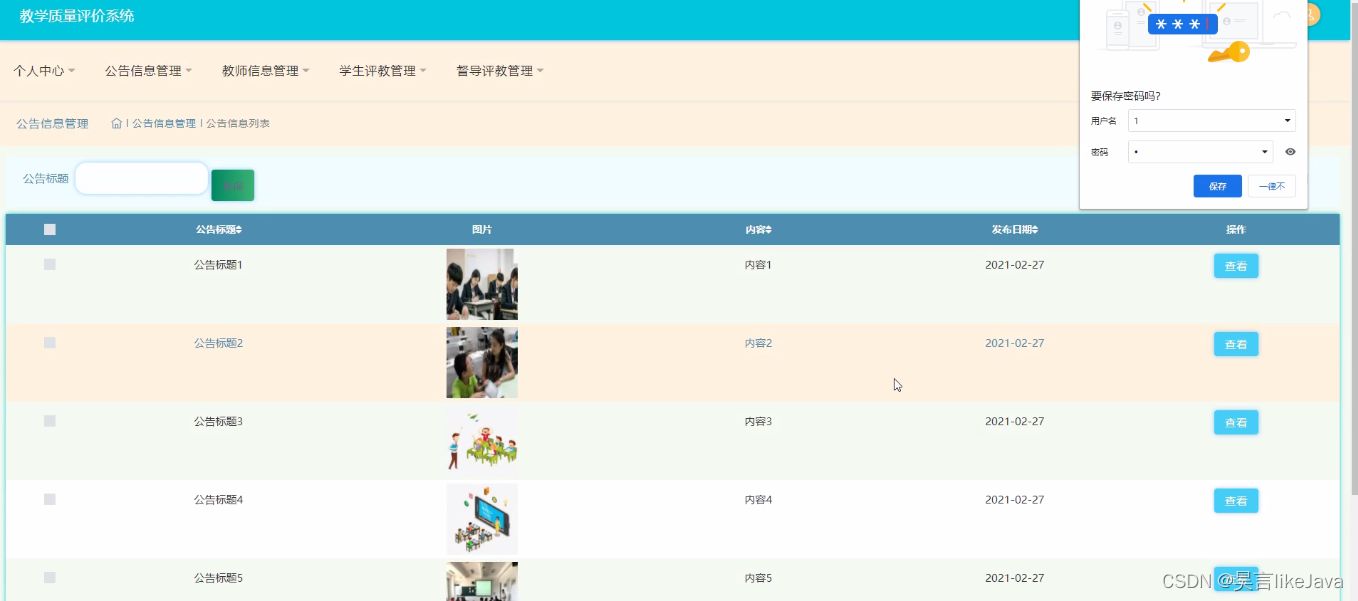Viewport: 1358px width, 601px height.
Task: Open 个人中心 dropdown menu
Action: point(44,71)
